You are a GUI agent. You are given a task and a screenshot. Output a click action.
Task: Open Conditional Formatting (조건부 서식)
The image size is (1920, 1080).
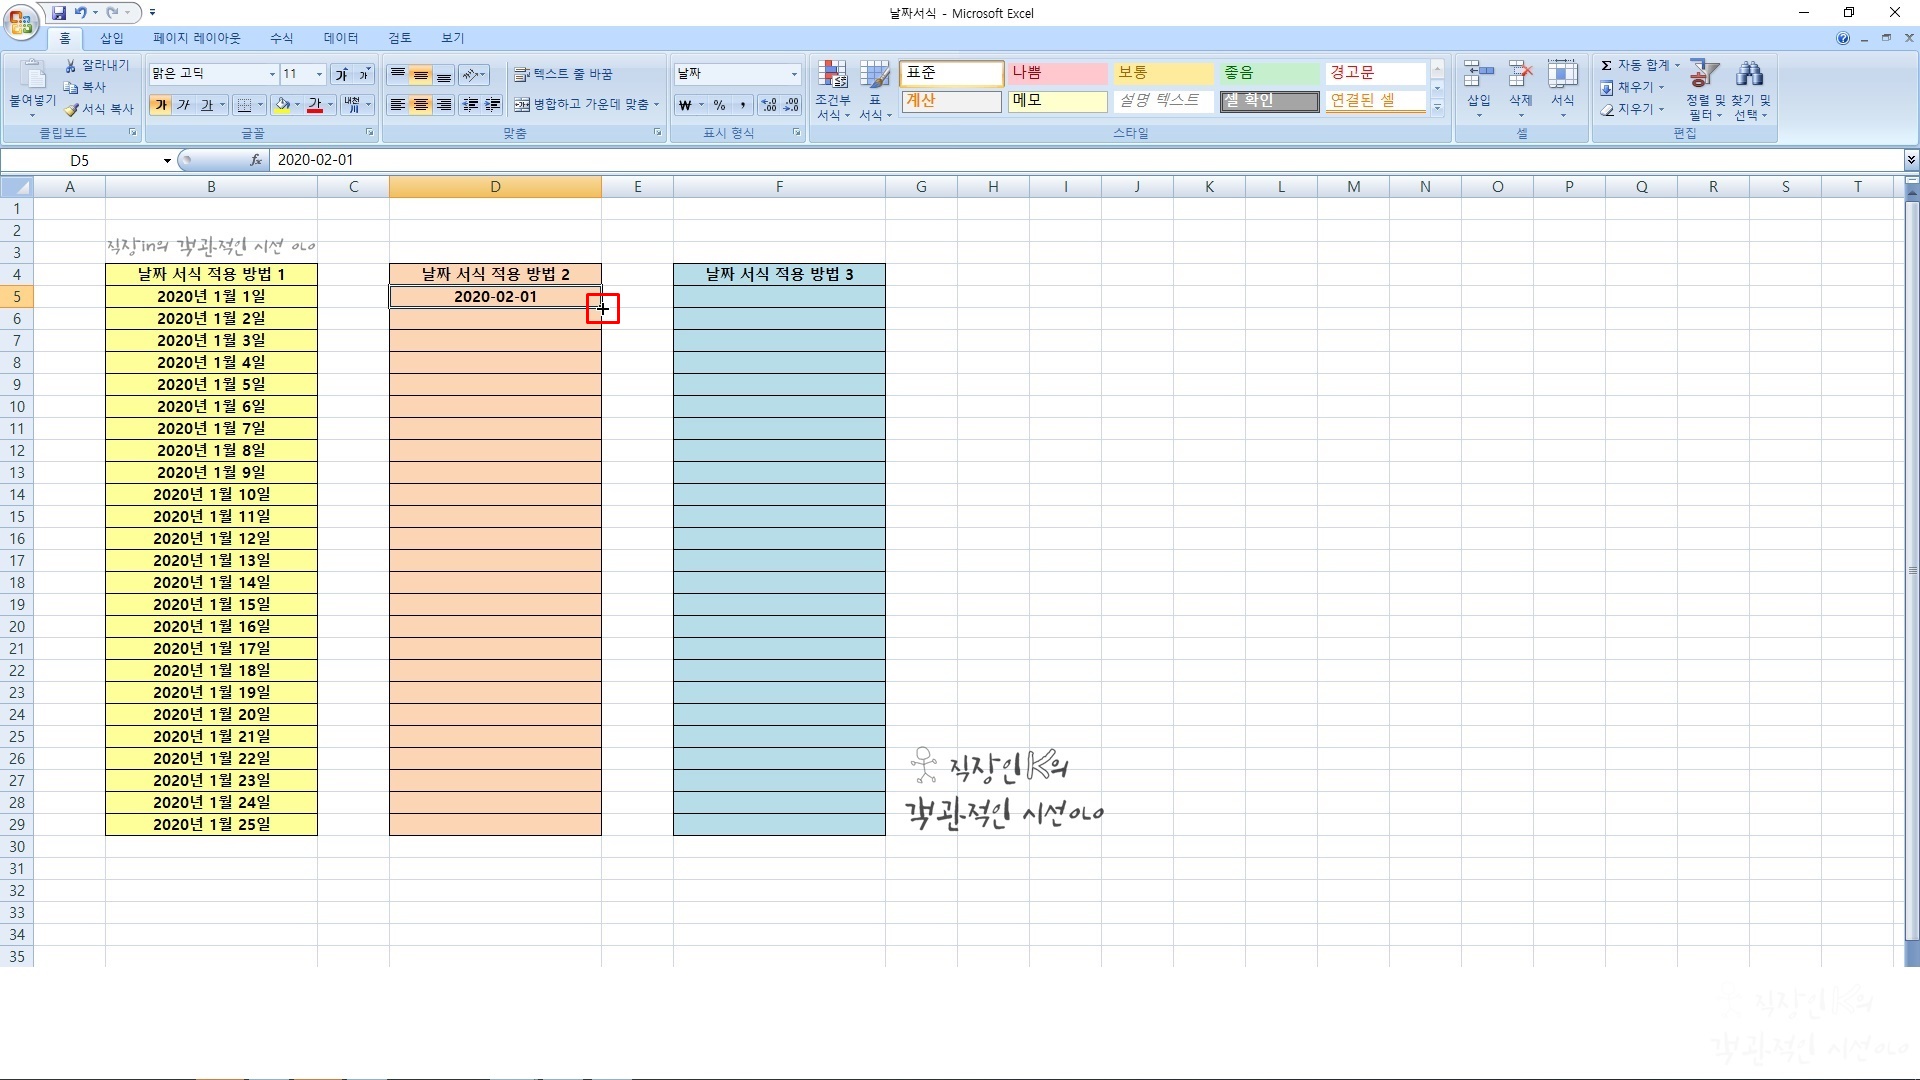point(832,90)
